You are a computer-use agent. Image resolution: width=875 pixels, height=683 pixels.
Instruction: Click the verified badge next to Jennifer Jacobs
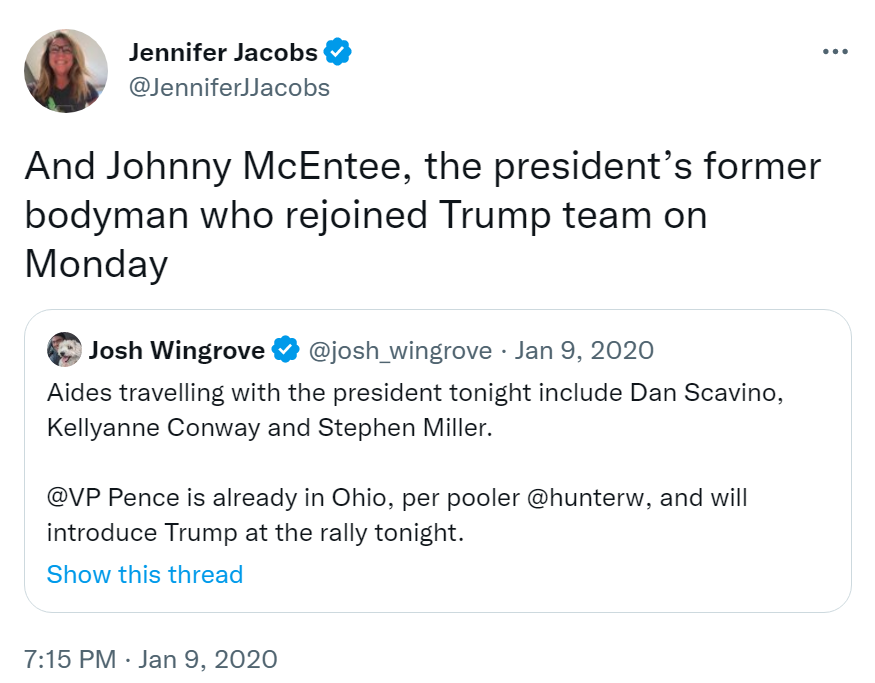(338, 52)
